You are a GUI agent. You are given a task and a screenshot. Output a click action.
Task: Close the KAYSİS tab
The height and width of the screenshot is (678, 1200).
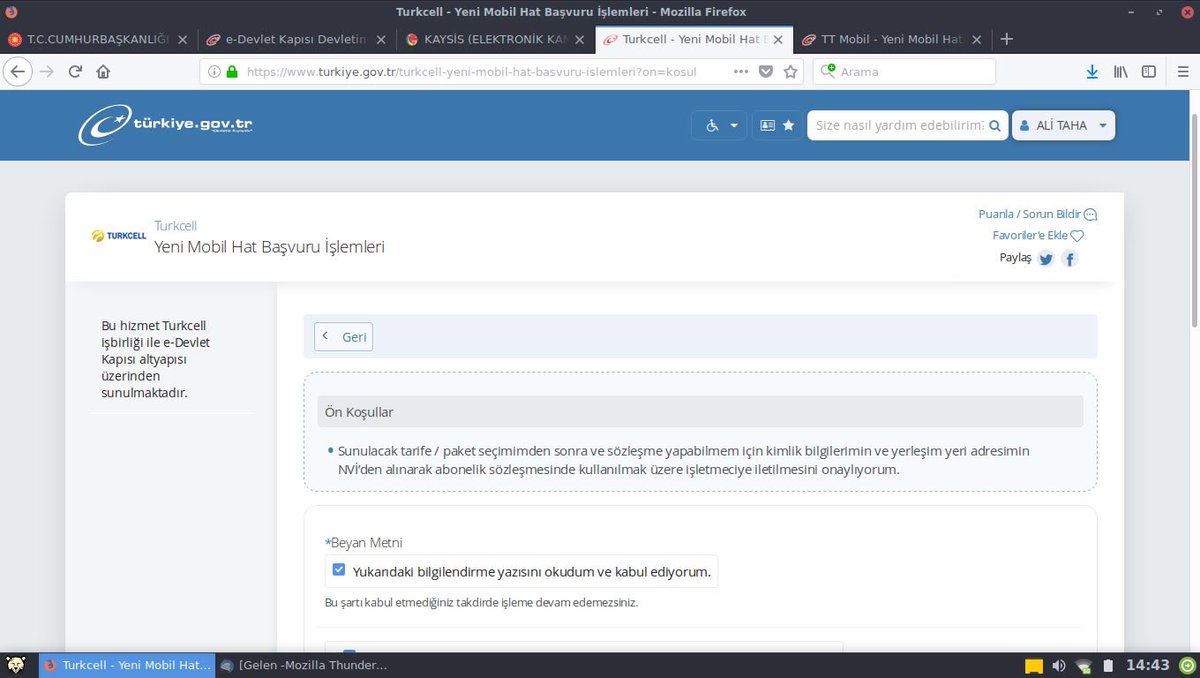pos(579,40)
